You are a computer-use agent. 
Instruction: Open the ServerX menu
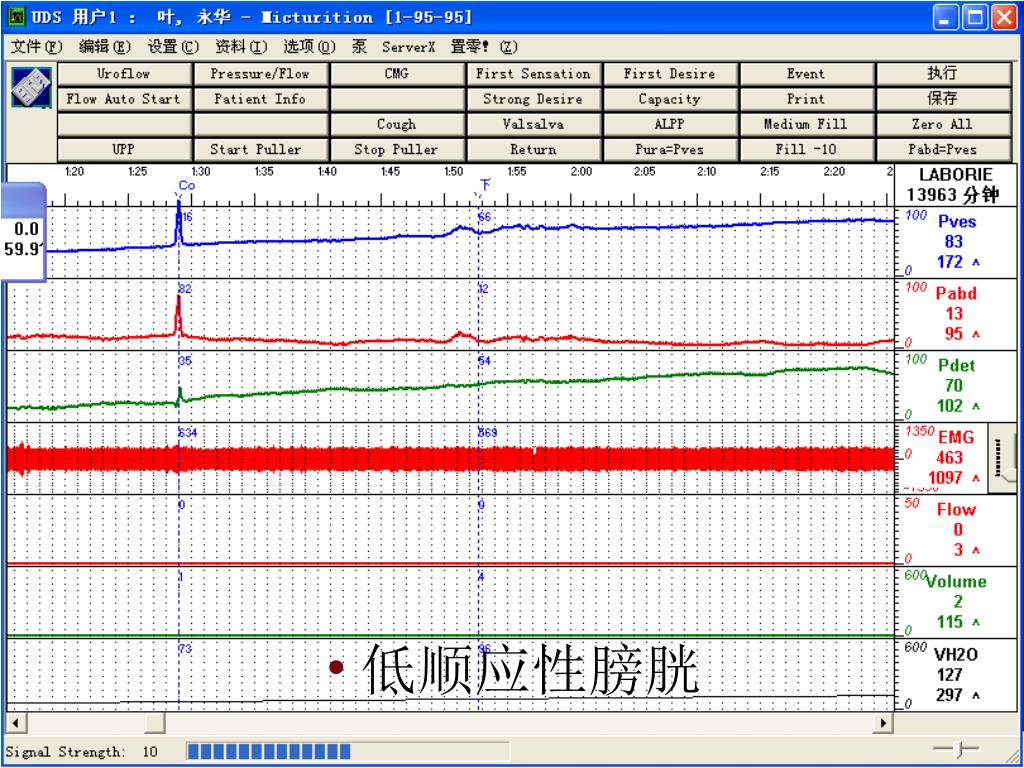tap(409, 47)
